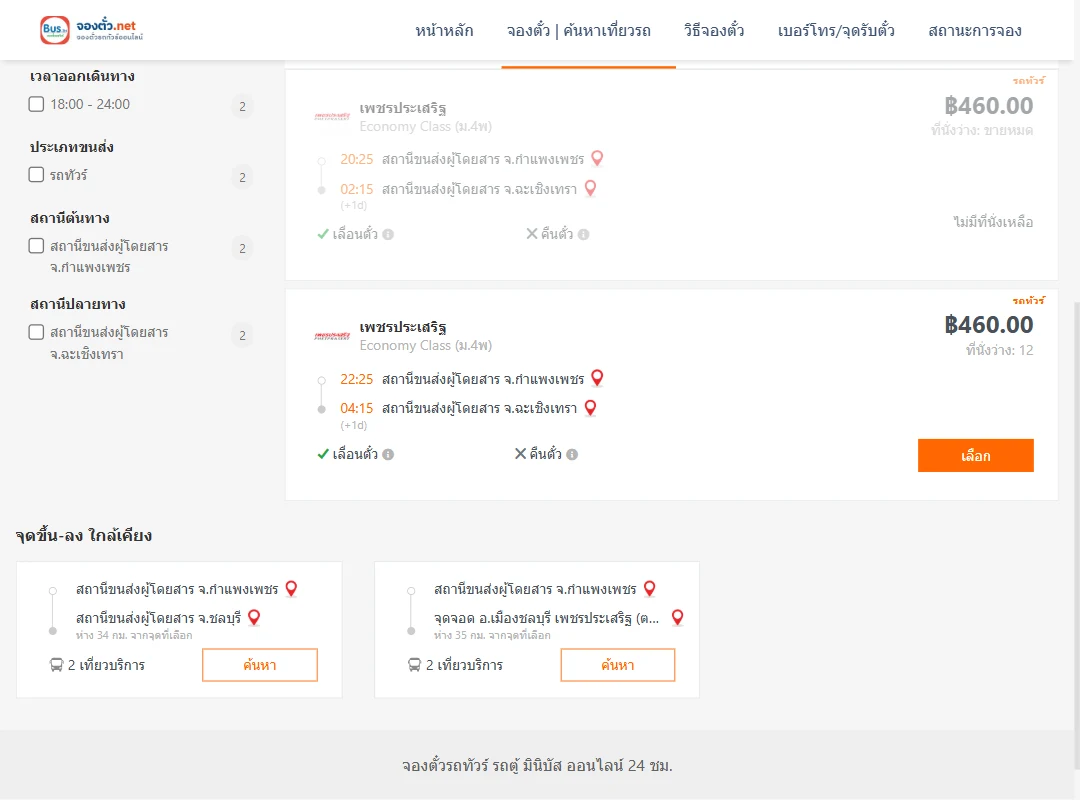Click ห่าง 35 กม. จากจุดที่เลือก text
The width and height of the screenshot is (1080, 800).
click(x=492, y=635)
